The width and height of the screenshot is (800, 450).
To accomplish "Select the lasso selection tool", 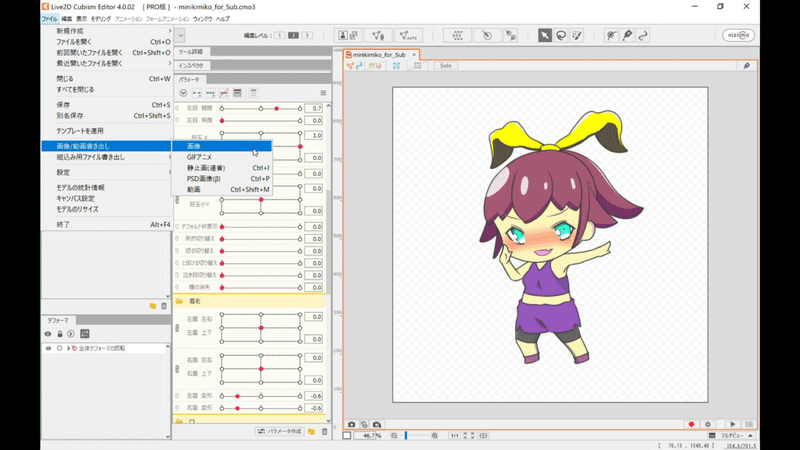I will pos(561,35).
